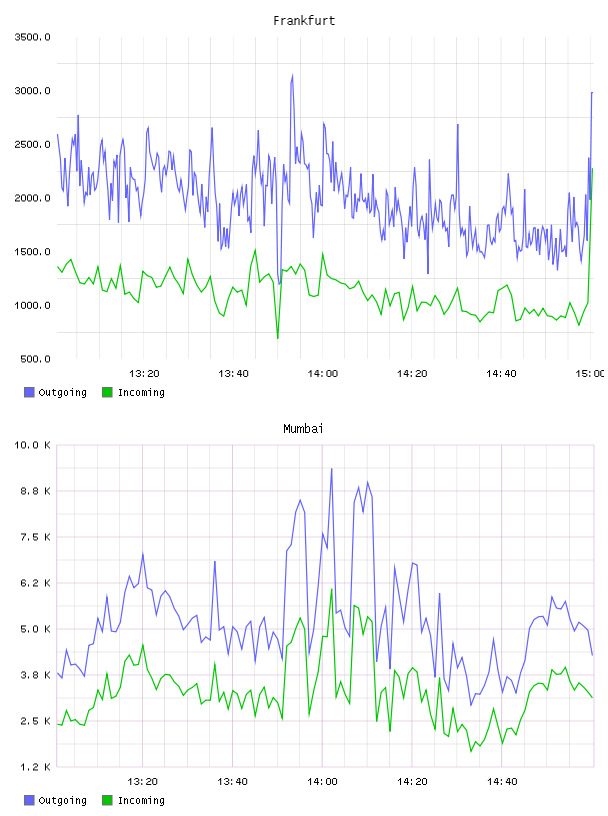608x816 pixels.
Task: Click the 14:20 time label in Frankfurt chart
Action: [x=412, y=373]
